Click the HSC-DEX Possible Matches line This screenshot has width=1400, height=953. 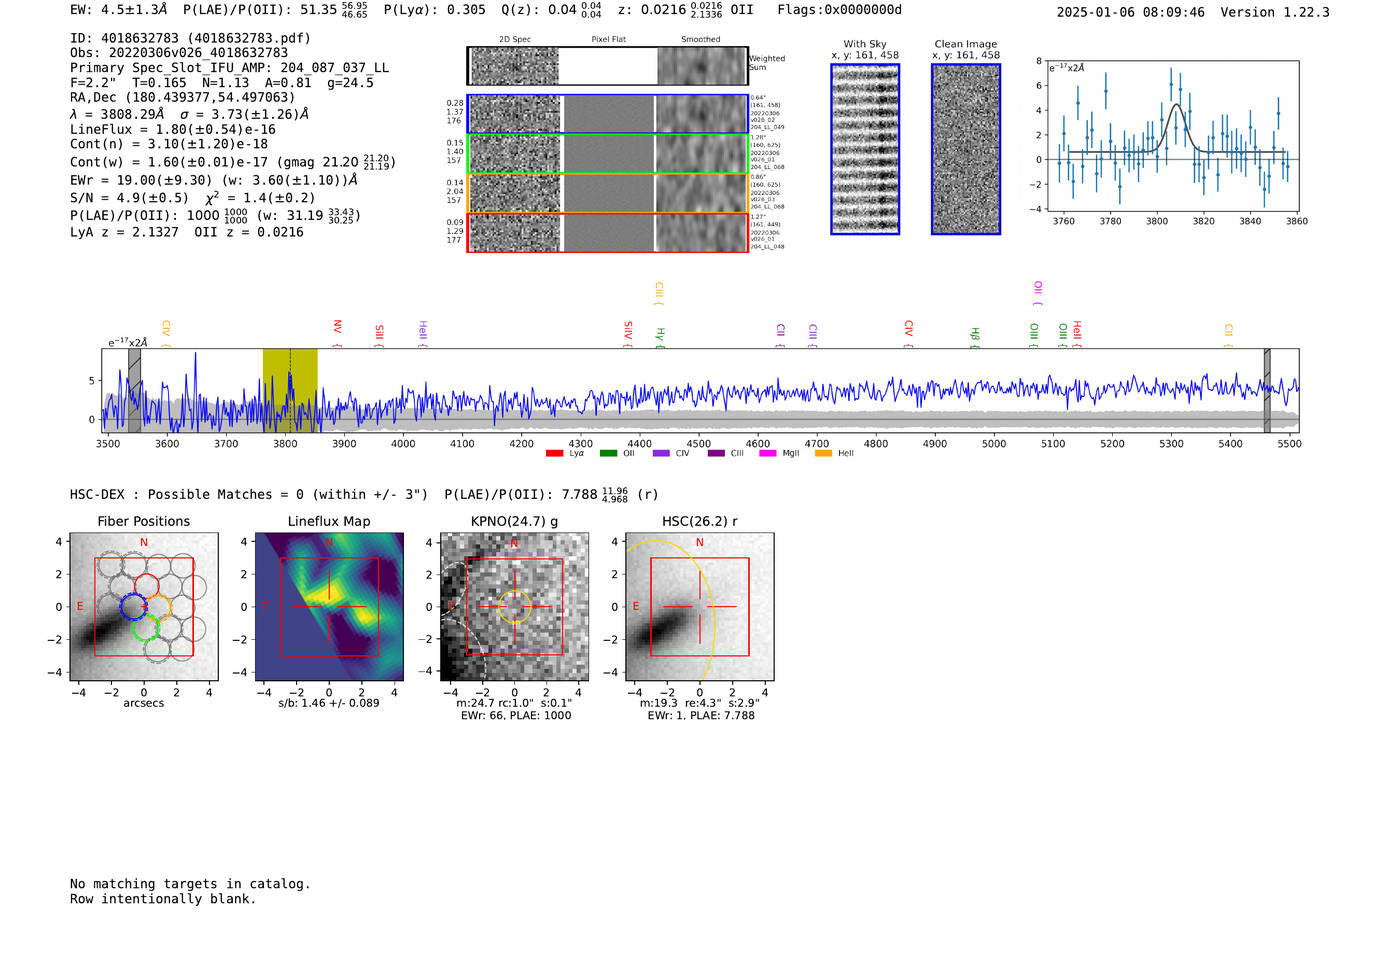pyautogui.click(x=365, y=495)
